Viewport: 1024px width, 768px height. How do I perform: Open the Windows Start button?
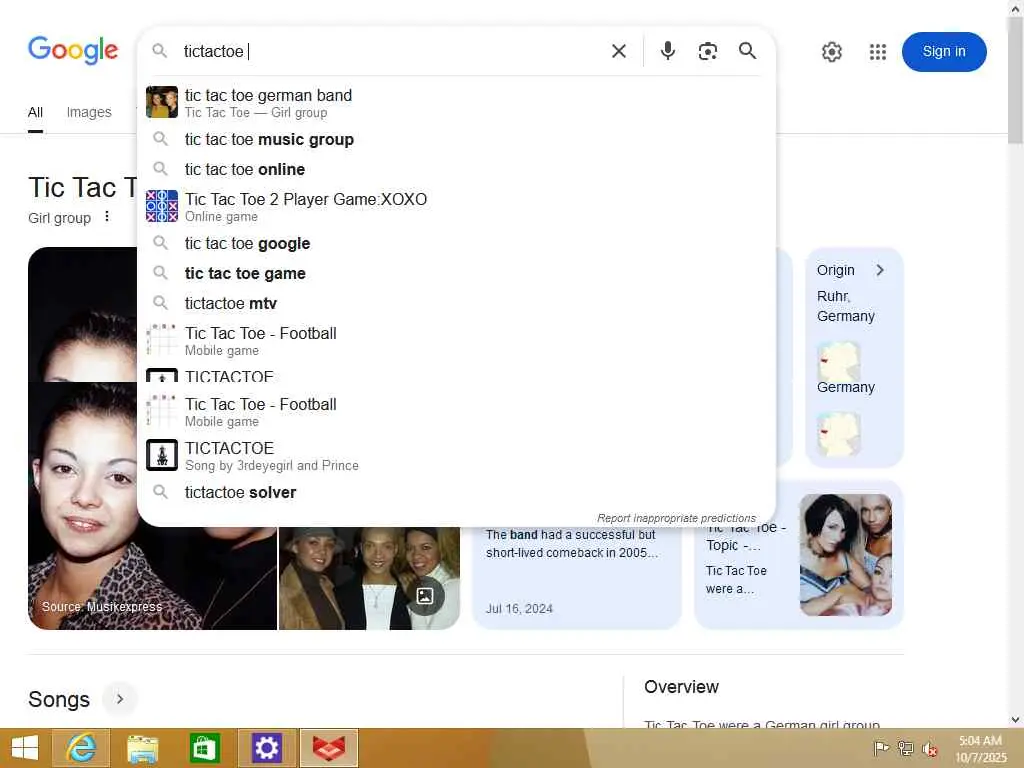(24, 748)
